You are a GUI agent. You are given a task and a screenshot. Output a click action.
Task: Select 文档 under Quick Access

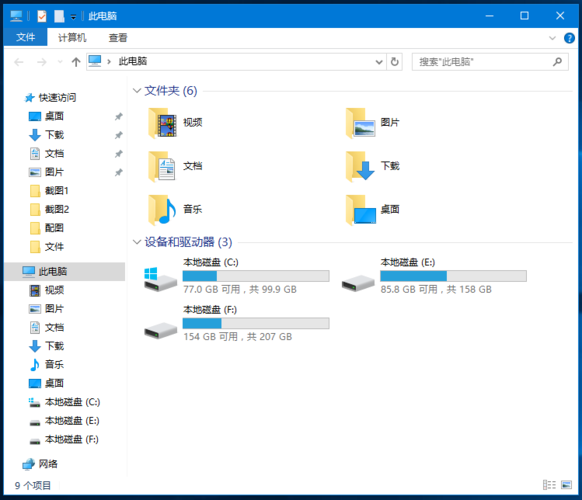[x=47, y=154]
